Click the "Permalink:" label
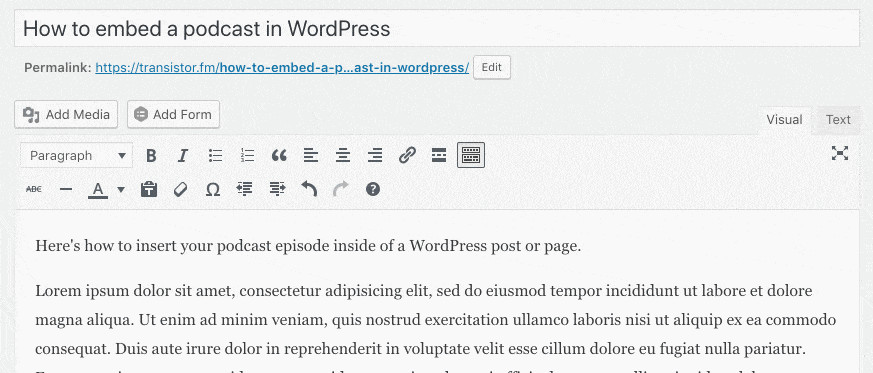 [x=58, y=68]
